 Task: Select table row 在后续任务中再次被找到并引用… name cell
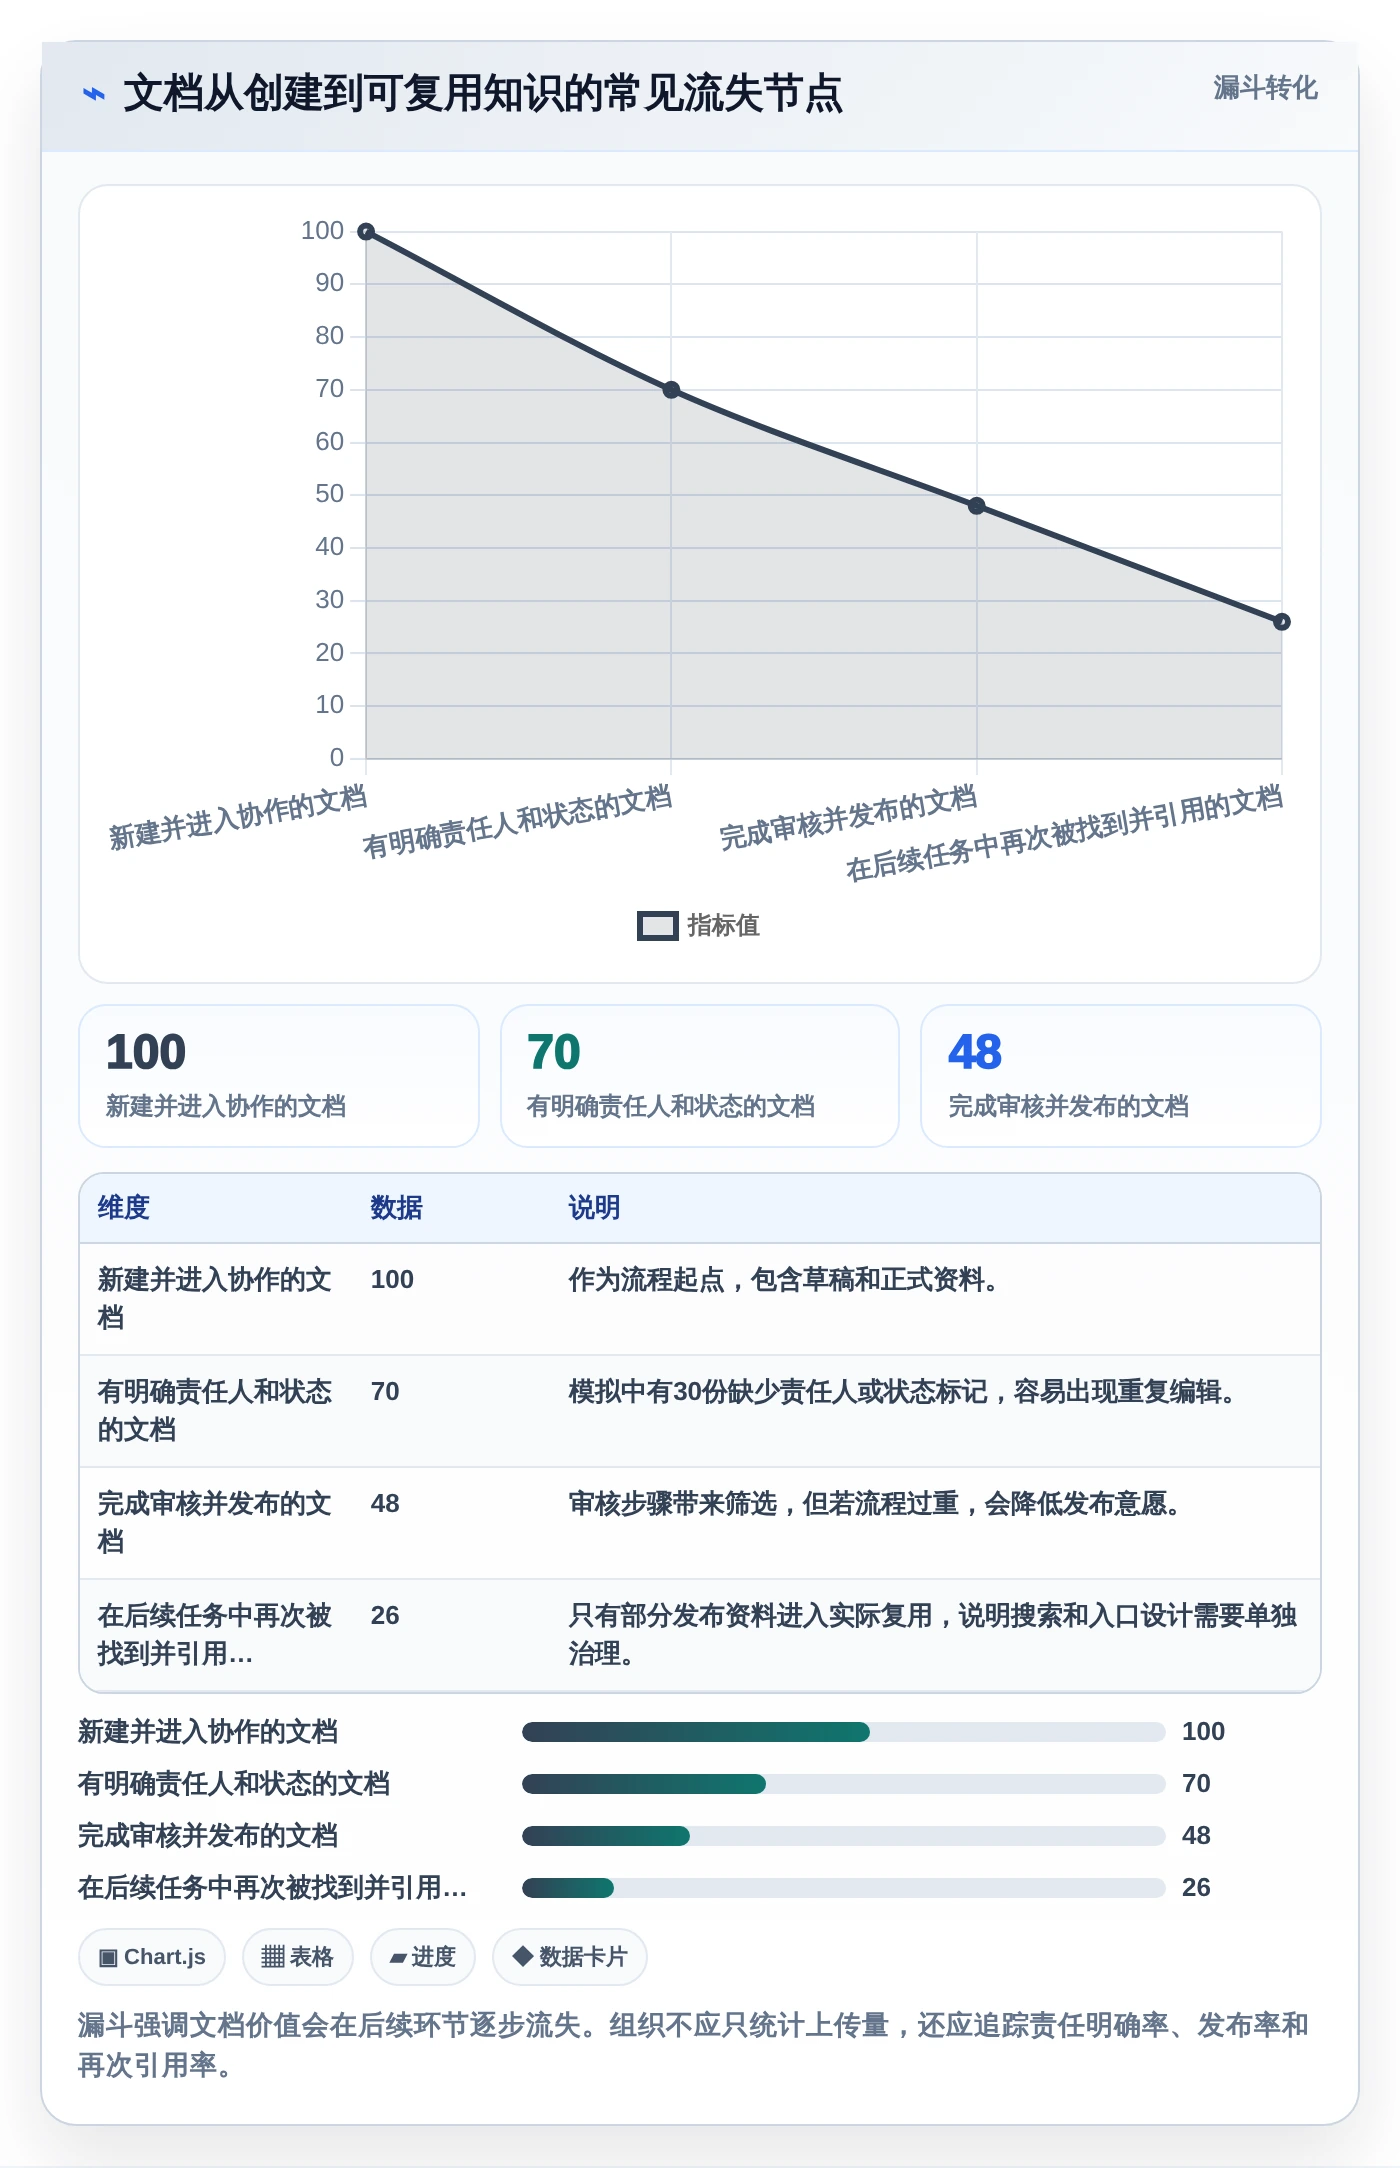click(214, 1635)
